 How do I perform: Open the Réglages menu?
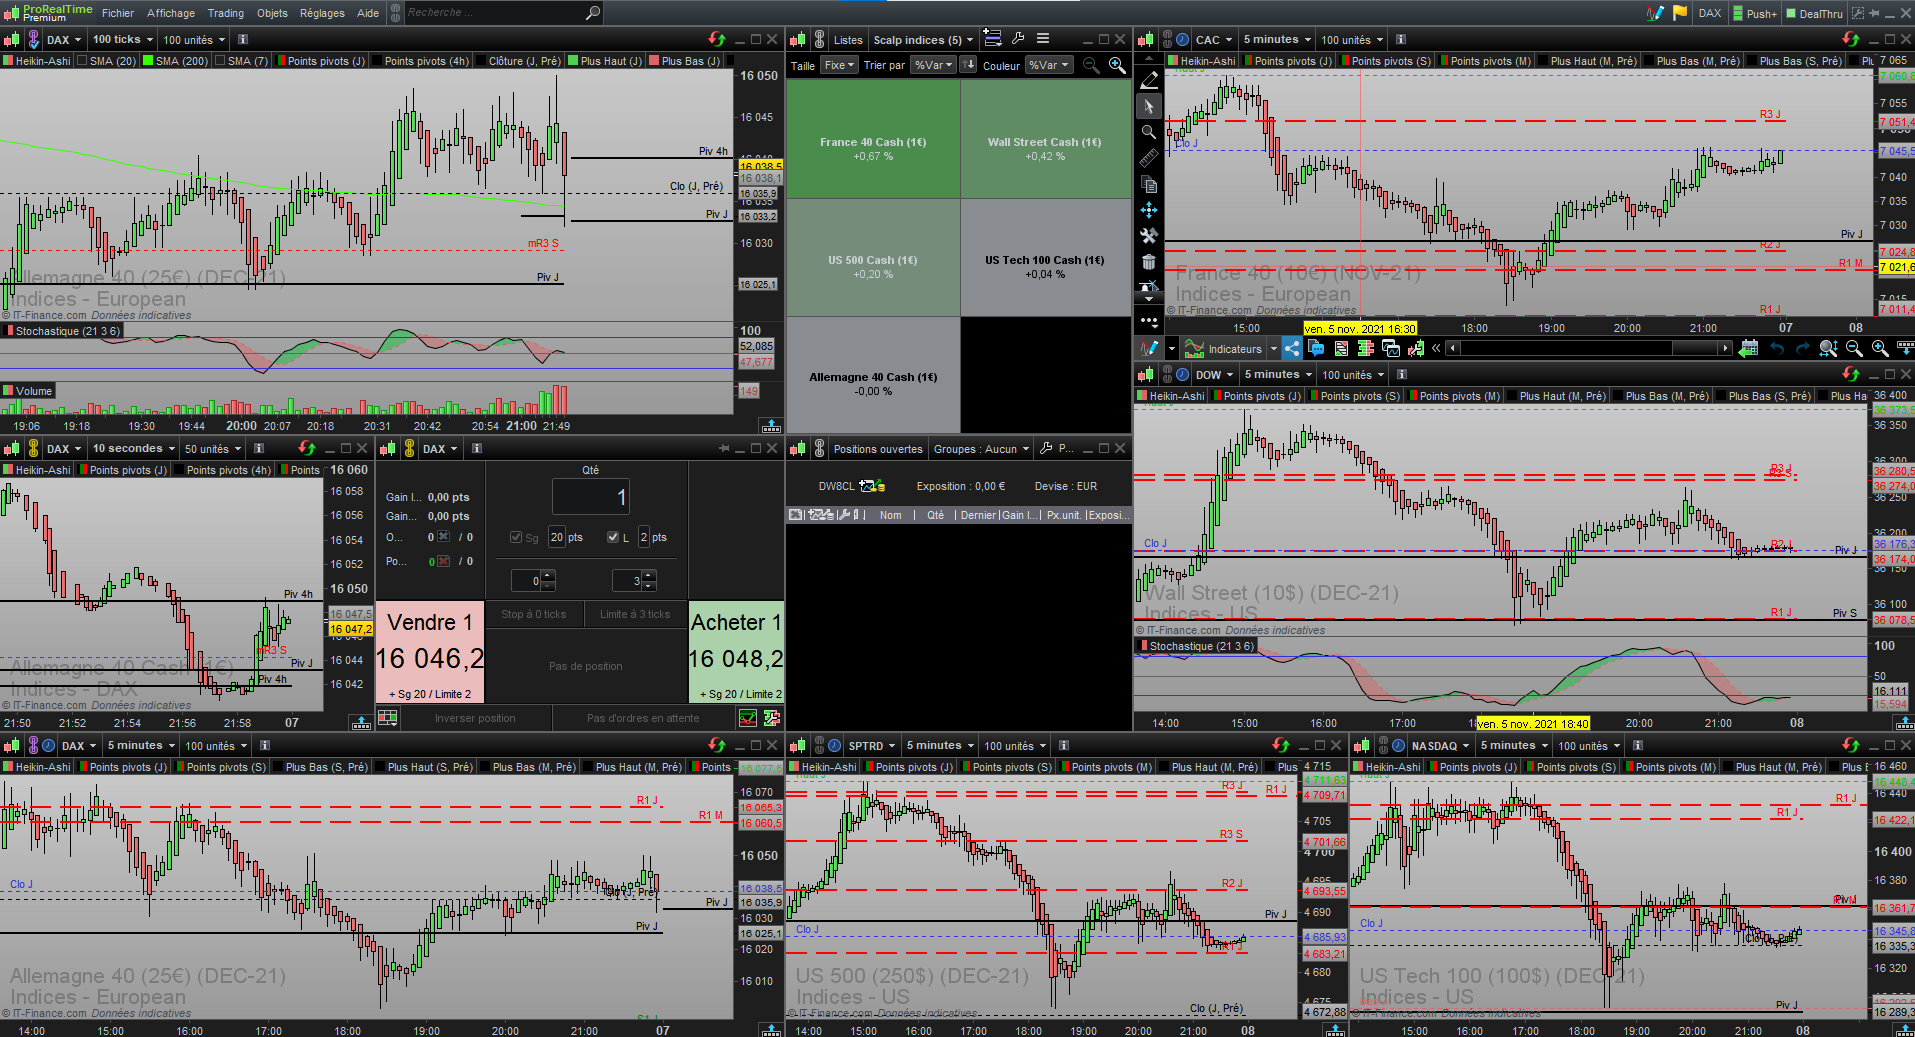click(x=322, y=13)
